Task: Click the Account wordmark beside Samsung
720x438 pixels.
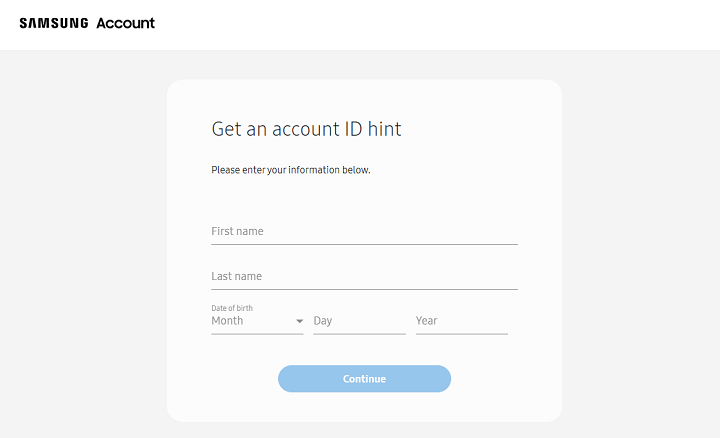Action: (x=125, y=23)
